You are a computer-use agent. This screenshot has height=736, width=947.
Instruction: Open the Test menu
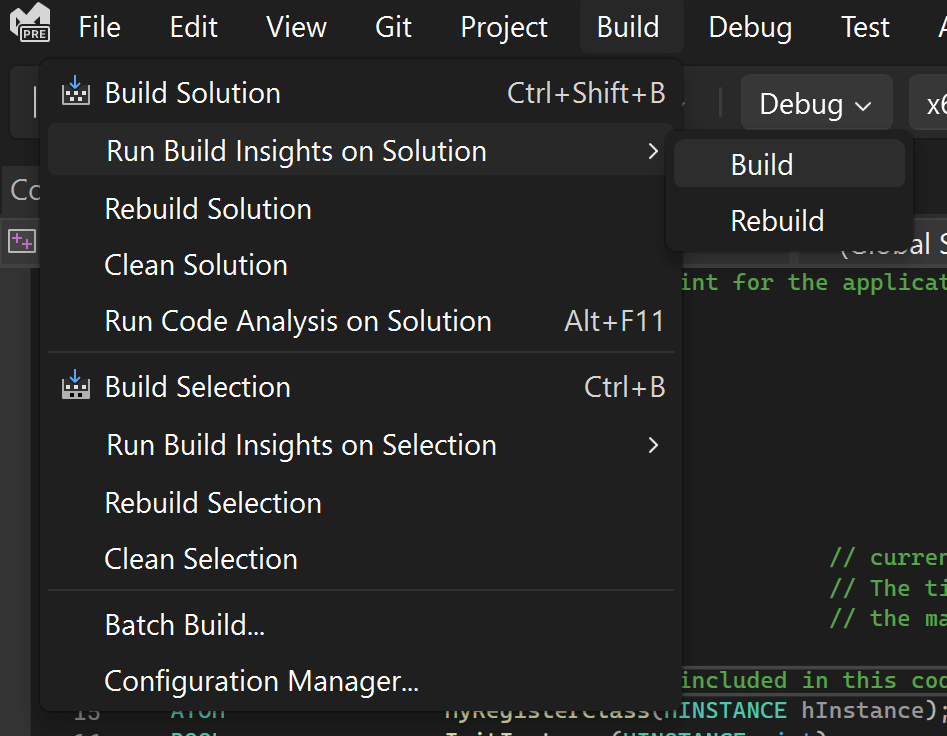click(865, 27)
